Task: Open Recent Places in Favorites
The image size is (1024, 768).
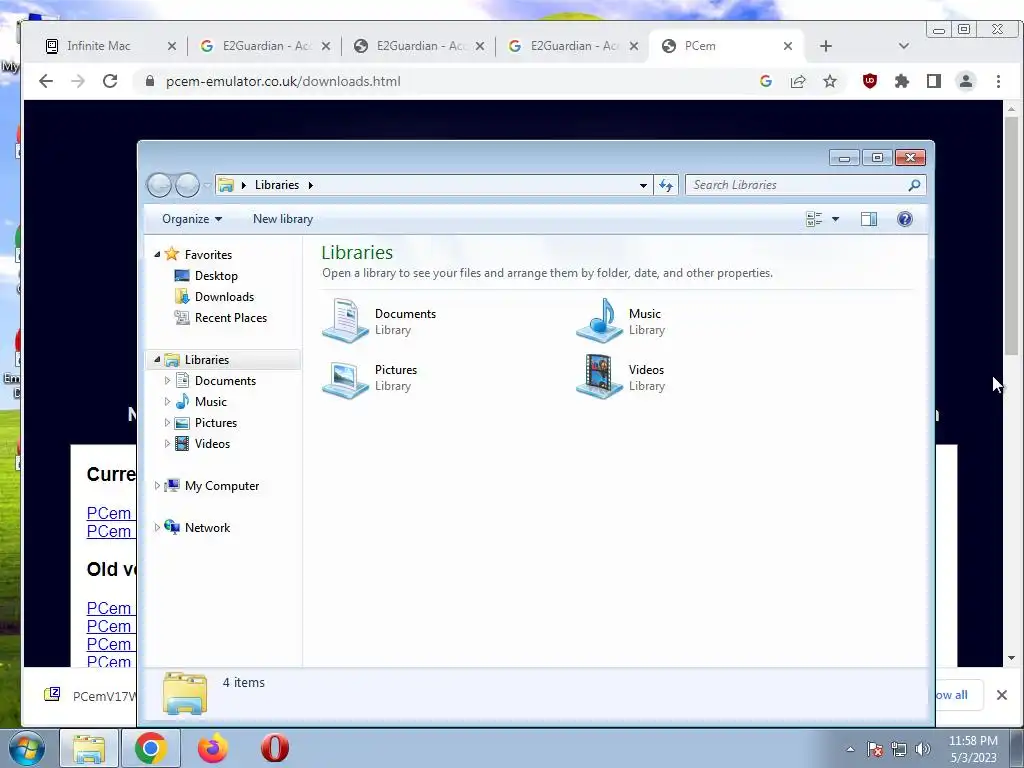Action: click(x=221, y=317)
